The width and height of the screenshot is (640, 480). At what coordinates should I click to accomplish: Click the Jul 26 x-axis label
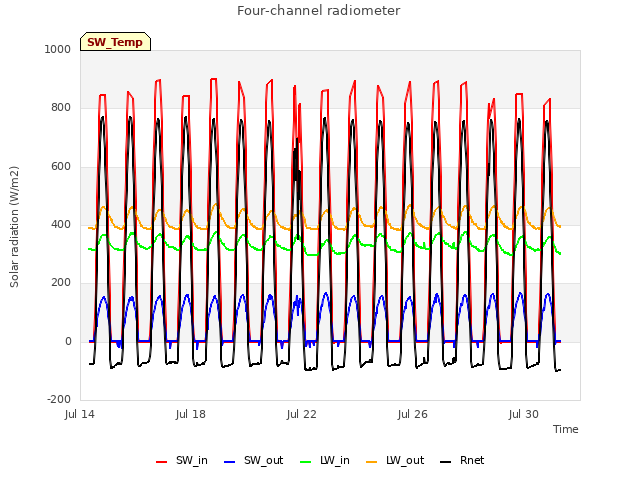pyautogui.click(x=413, y=414)
